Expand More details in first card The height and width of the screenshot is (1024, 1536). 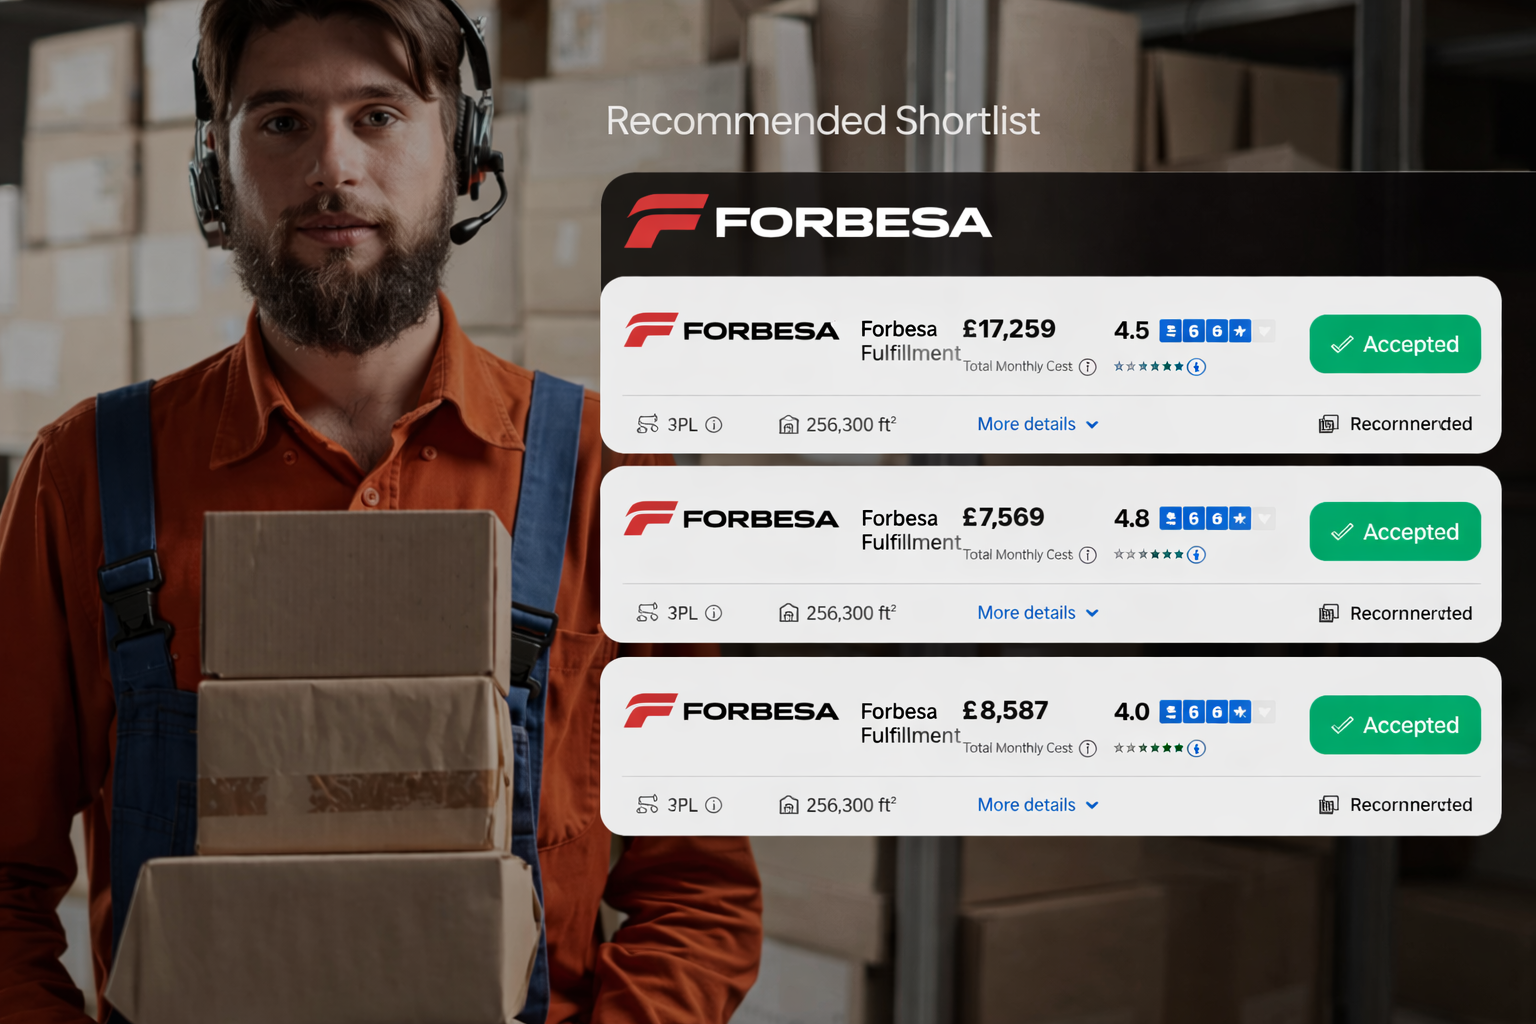1038,424
